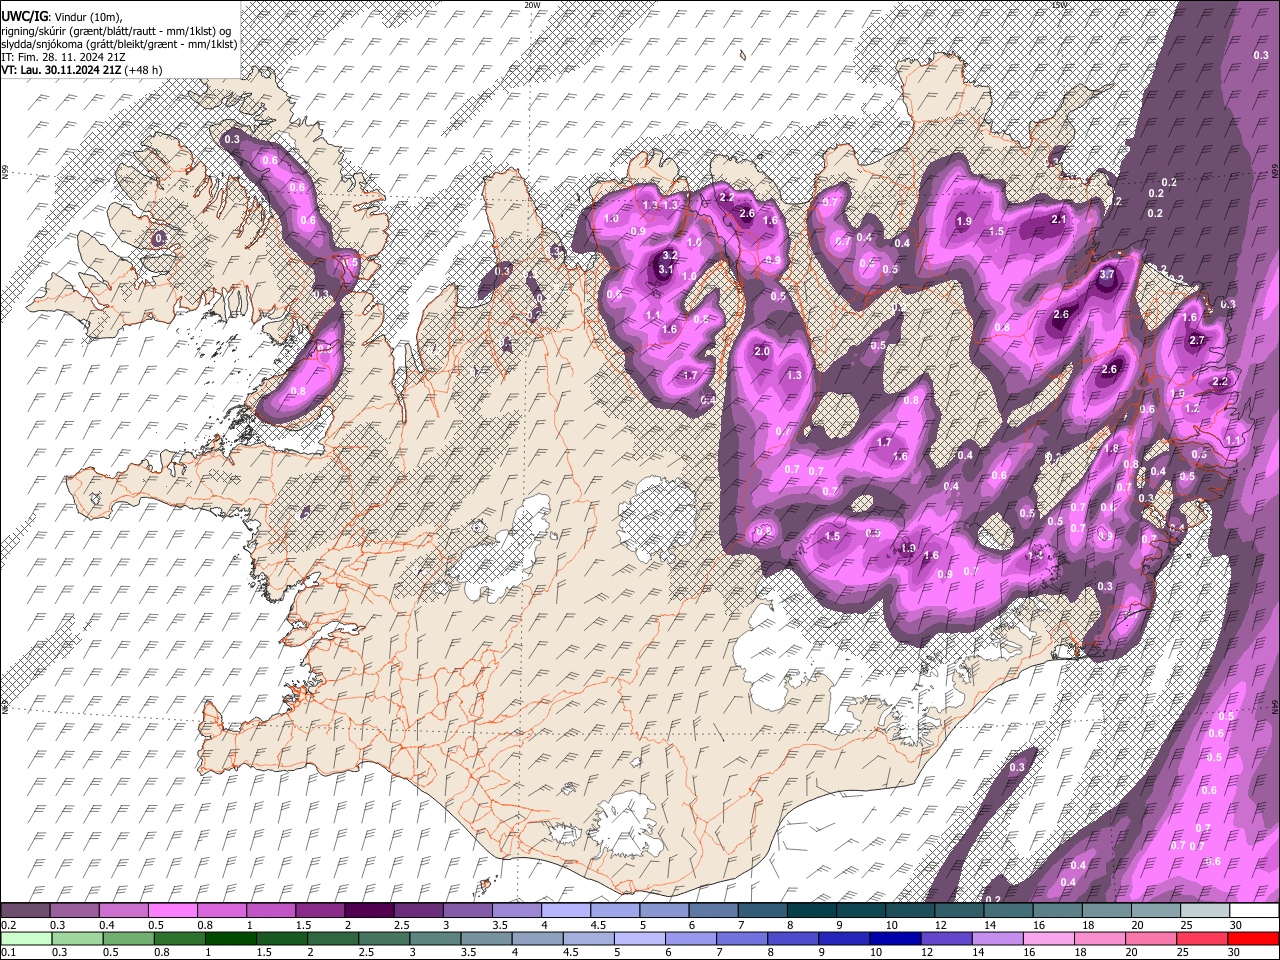Click the lower legend swatch between 3 and 3.5
Viewport: 1280px width, 960px height.
(434, 939)
